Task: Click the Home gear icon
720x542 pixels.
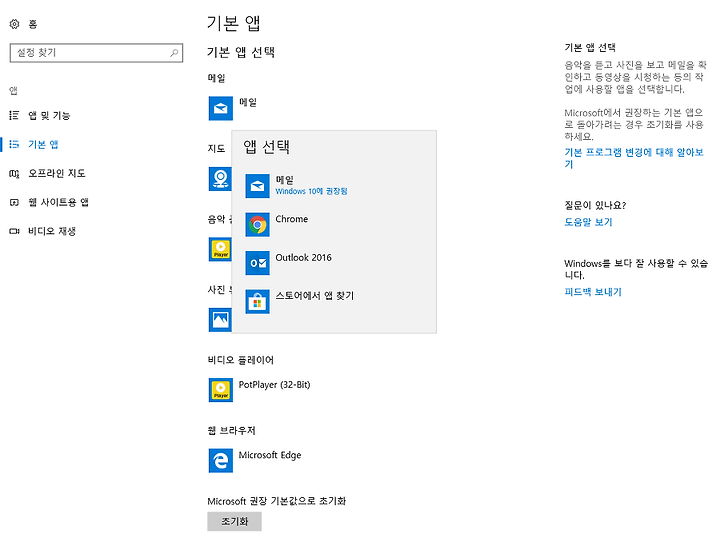Action: coord(15,24)
